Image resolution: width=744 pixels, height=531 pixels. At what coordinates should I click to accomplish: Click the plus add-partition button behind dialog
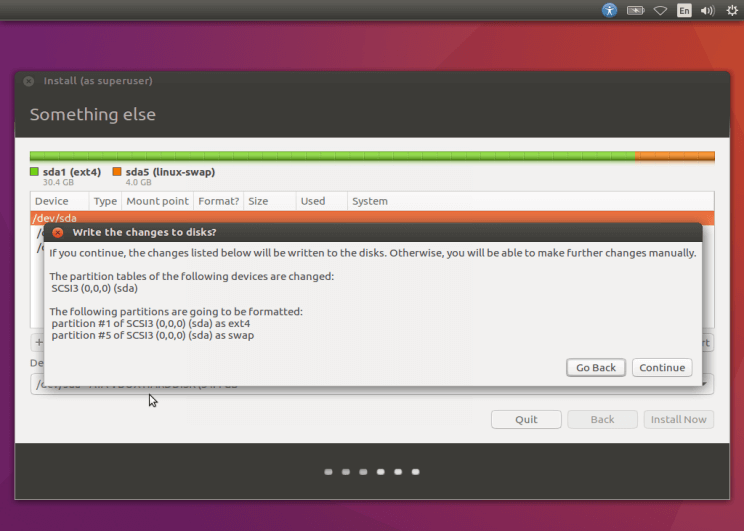[38, 342]
